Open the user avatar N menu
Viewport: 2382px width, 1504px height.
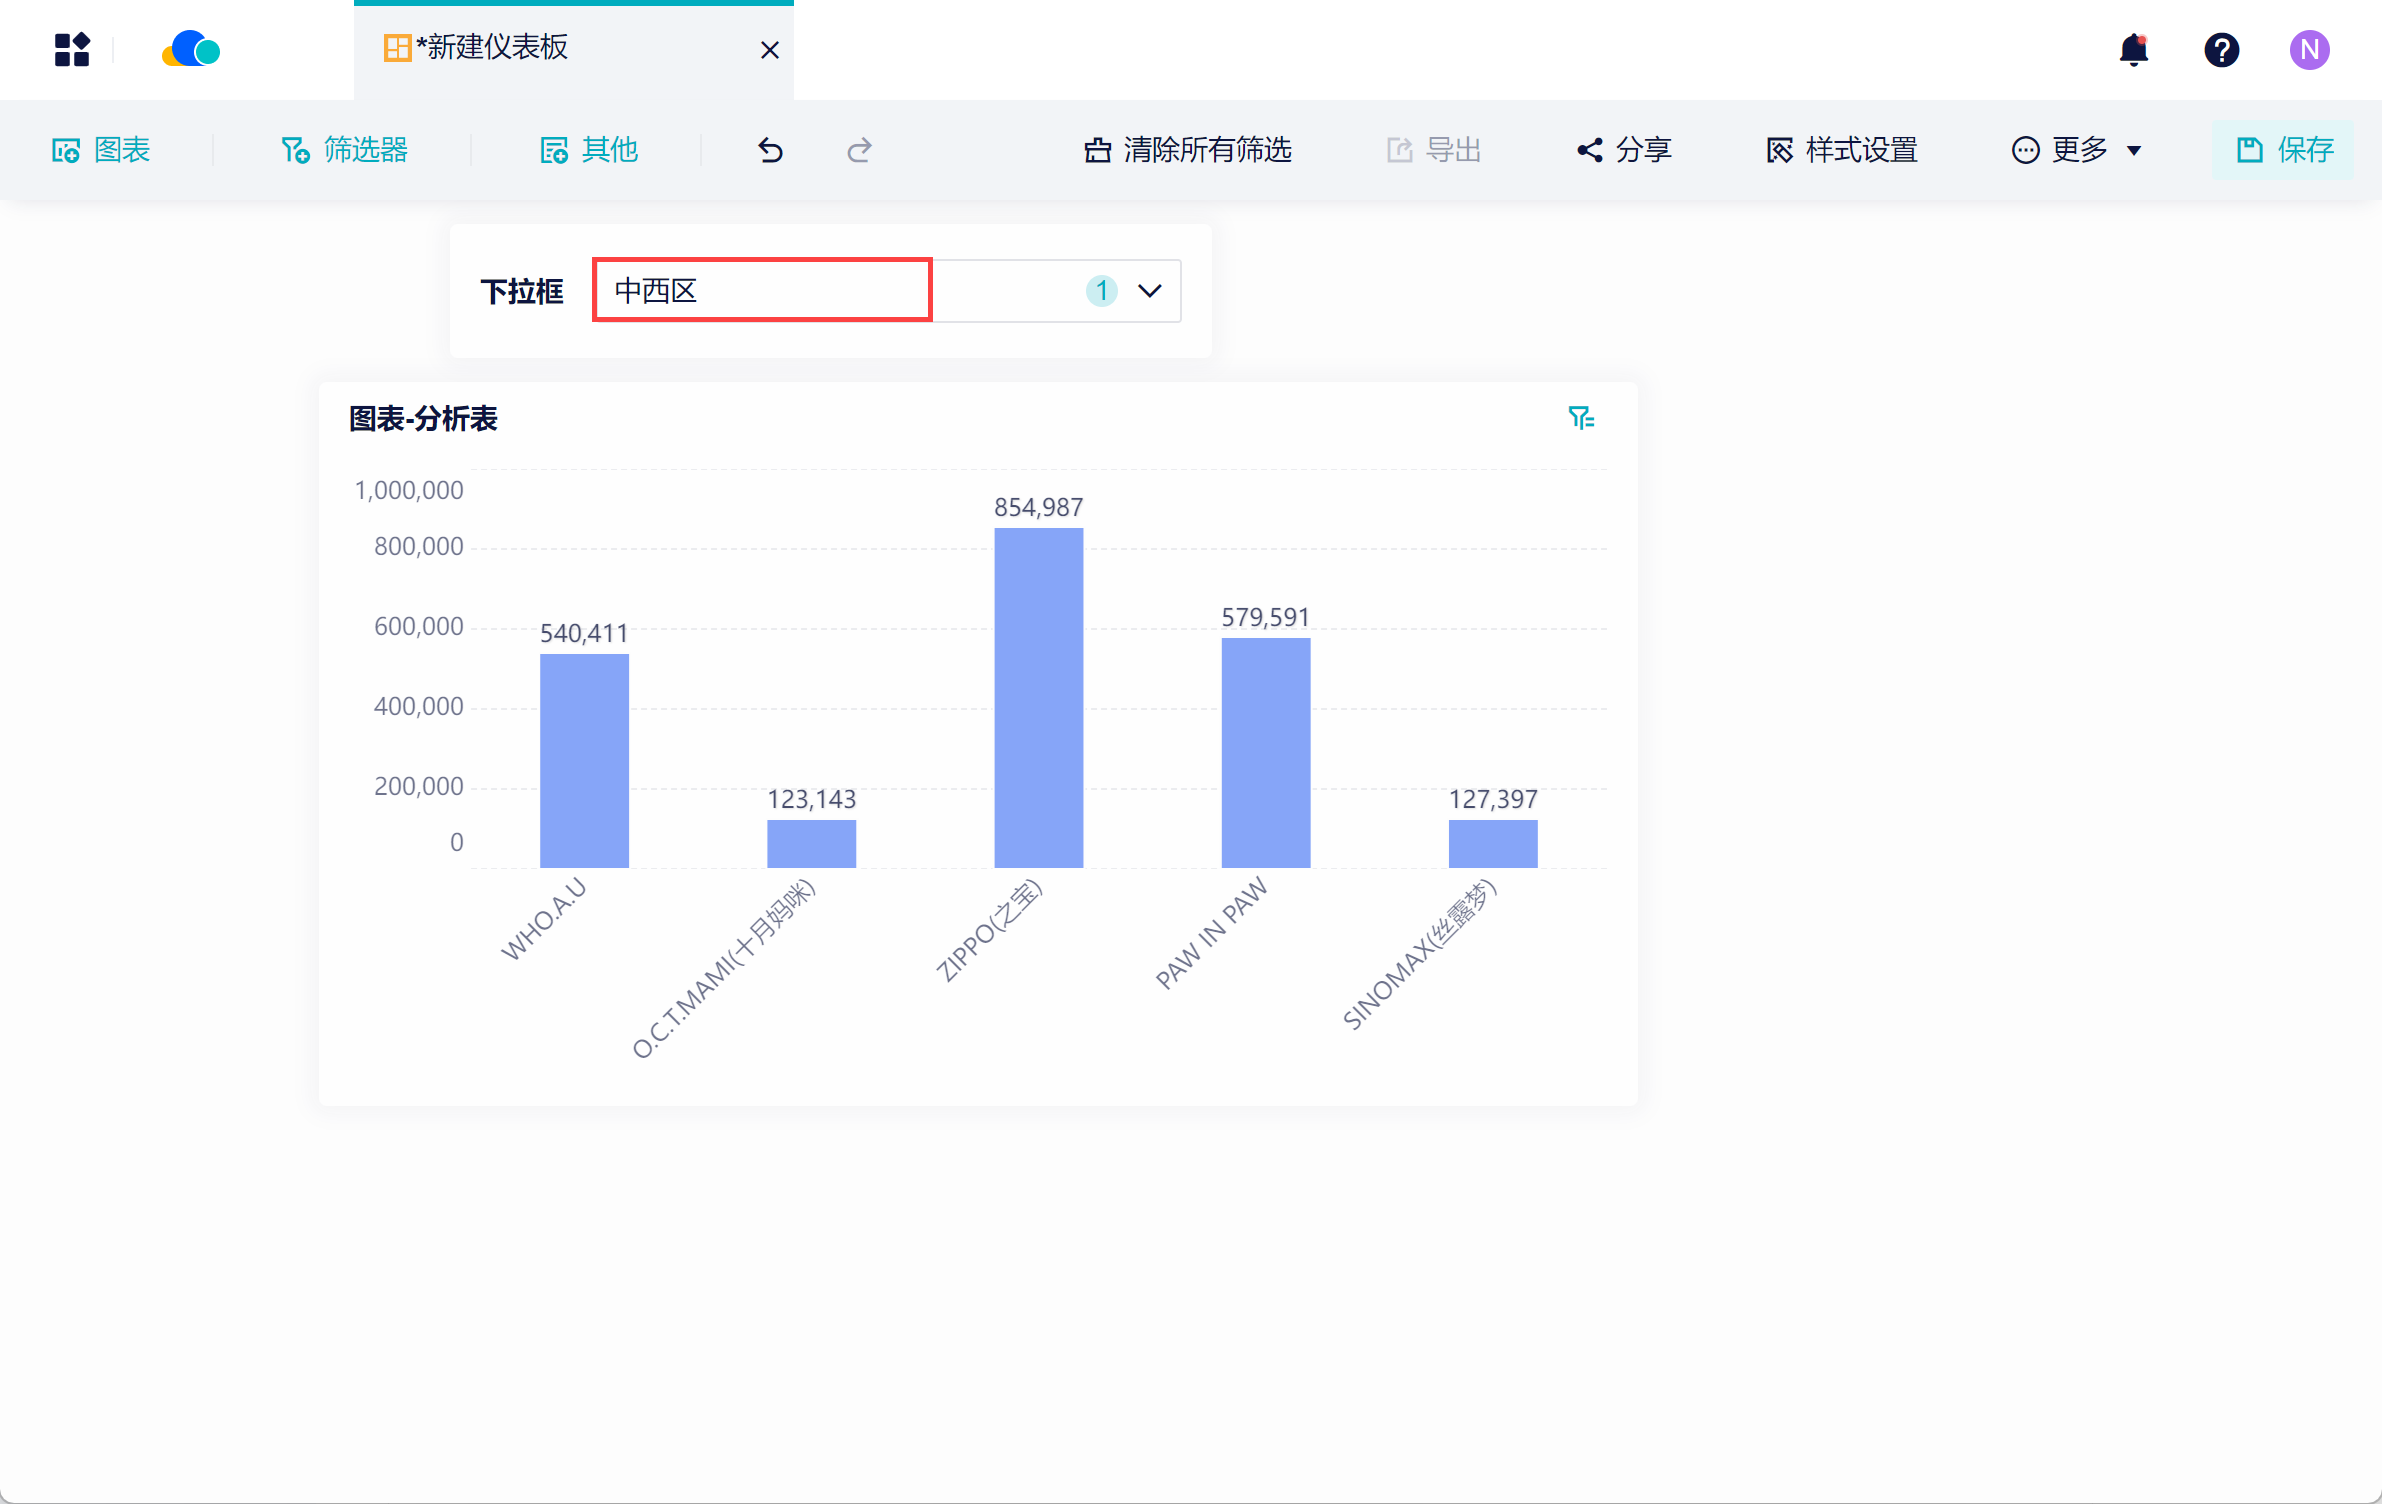2309,49
